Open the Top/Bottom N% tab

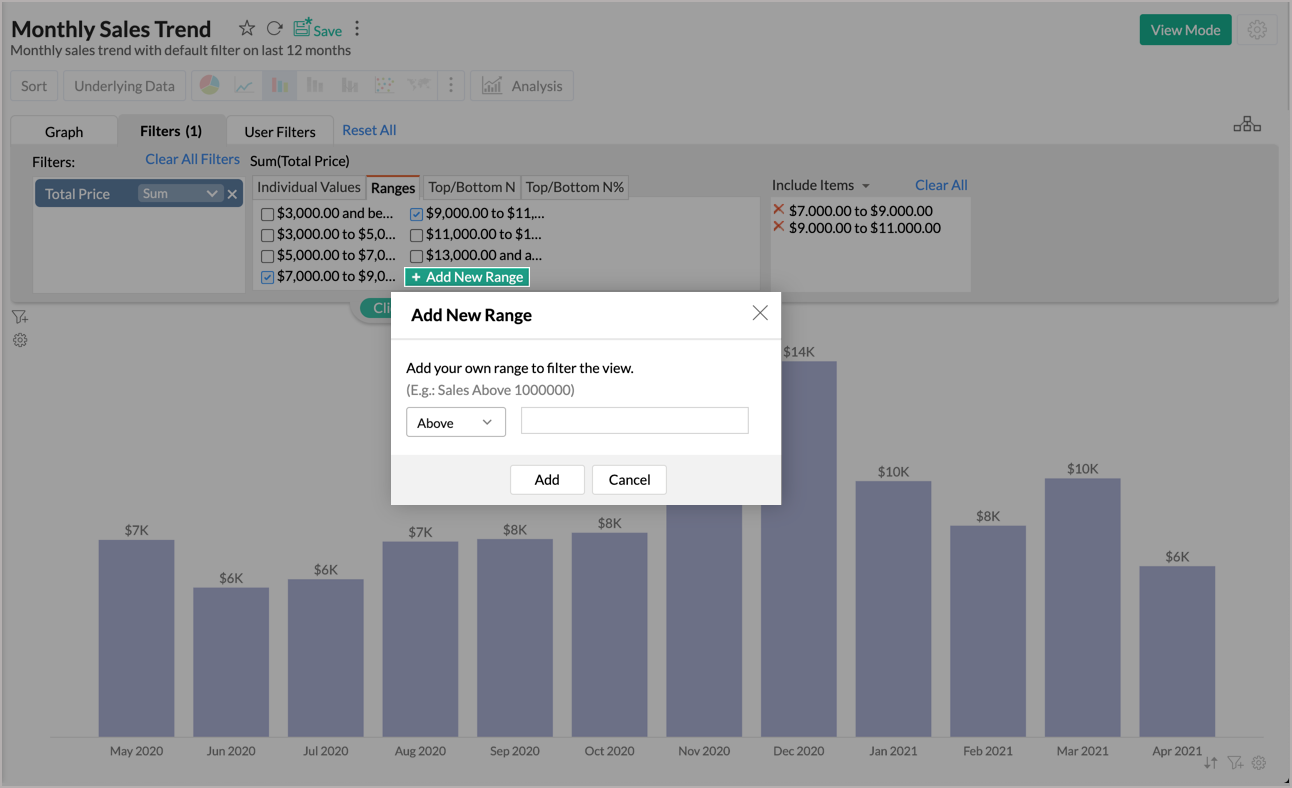tap(577, 186)
